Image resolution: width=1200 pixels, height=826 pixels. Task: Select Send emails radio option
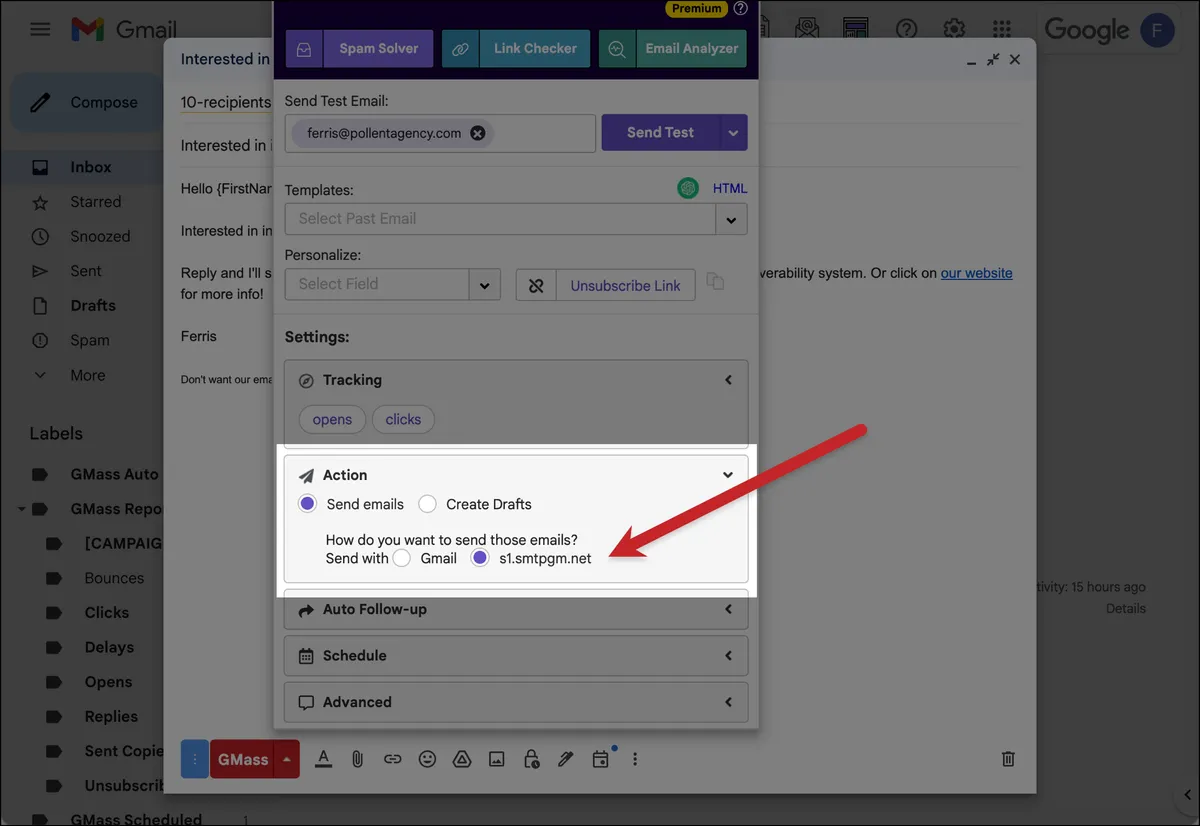308,504
